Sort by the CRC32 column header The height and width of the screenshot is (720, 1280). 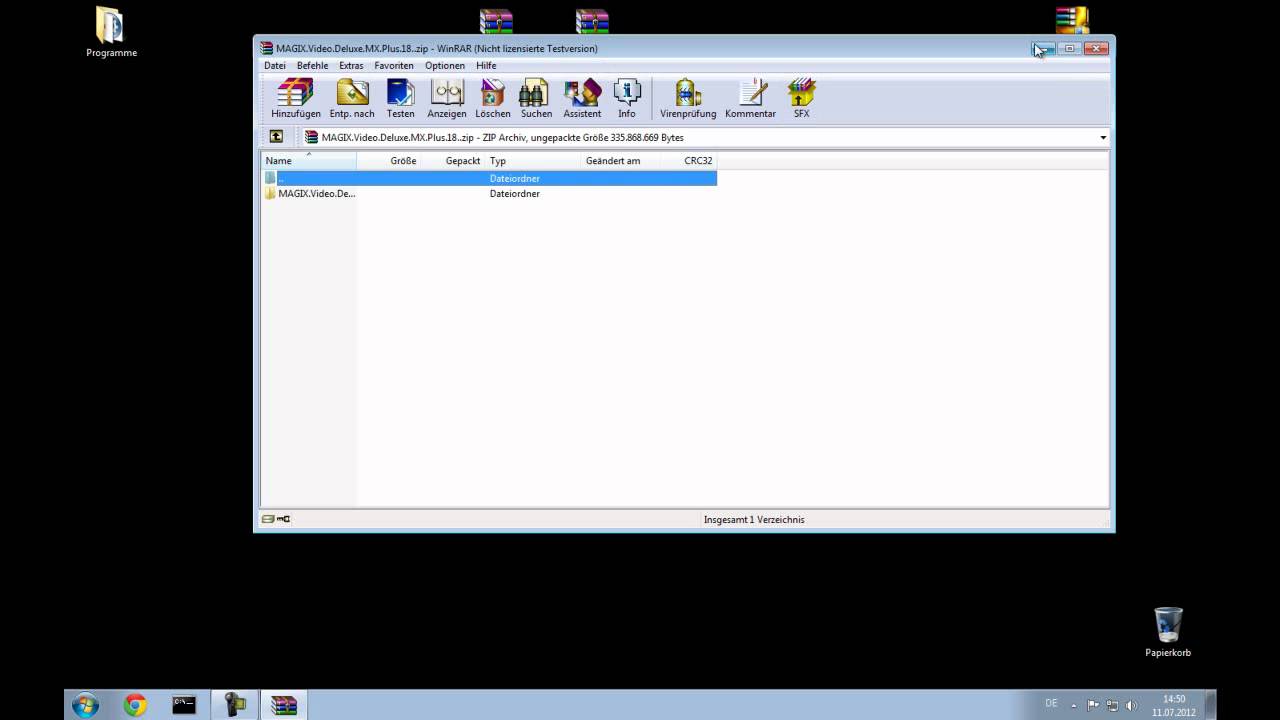point(689,160)
